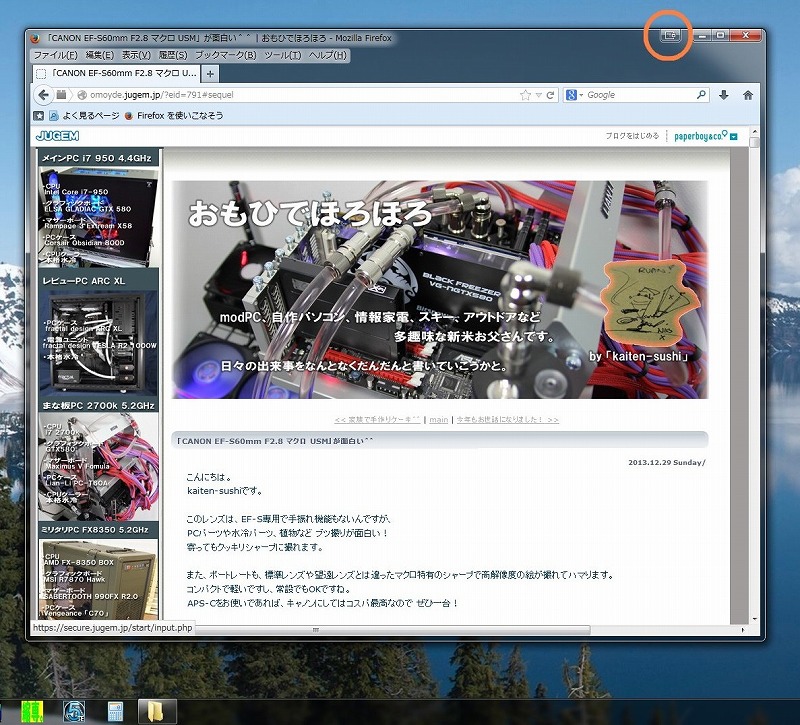Screen dimensions: 800x725
Task: Click the small icon right of the back arrow
Action: click(61, 94)
